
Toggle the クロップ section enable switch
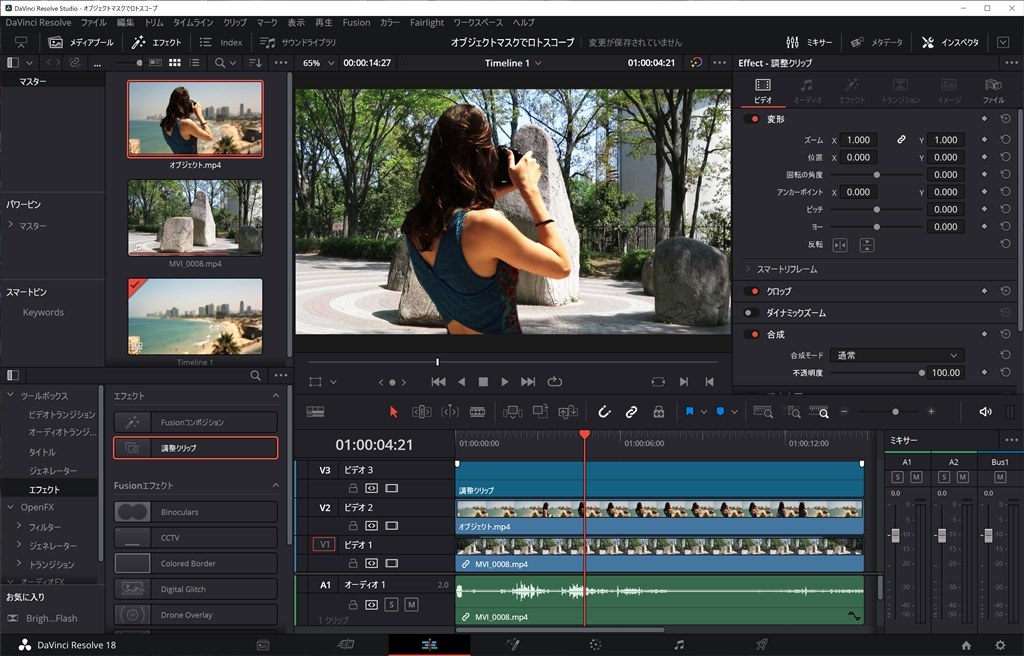coord(752,291)
